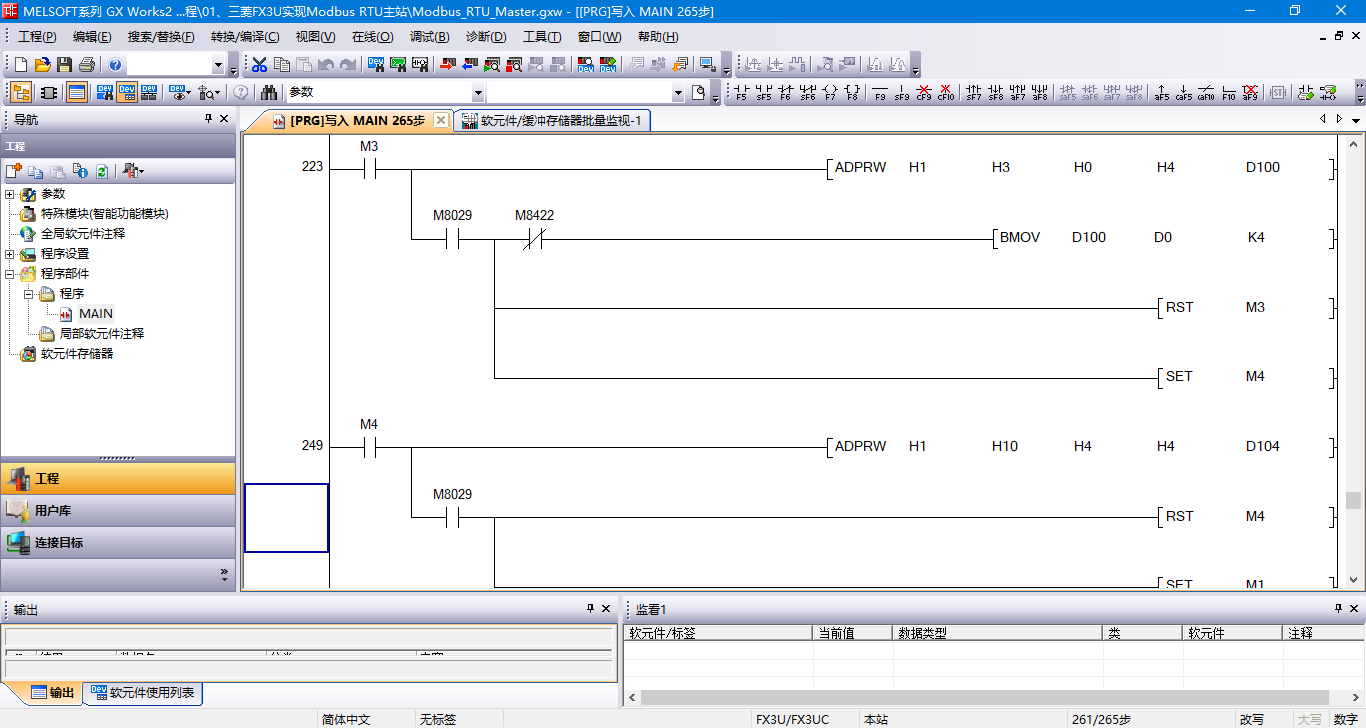The width and height of the screenshot is (1366, 728).
Task: Insert normally open contact F5
Action: 741,93
